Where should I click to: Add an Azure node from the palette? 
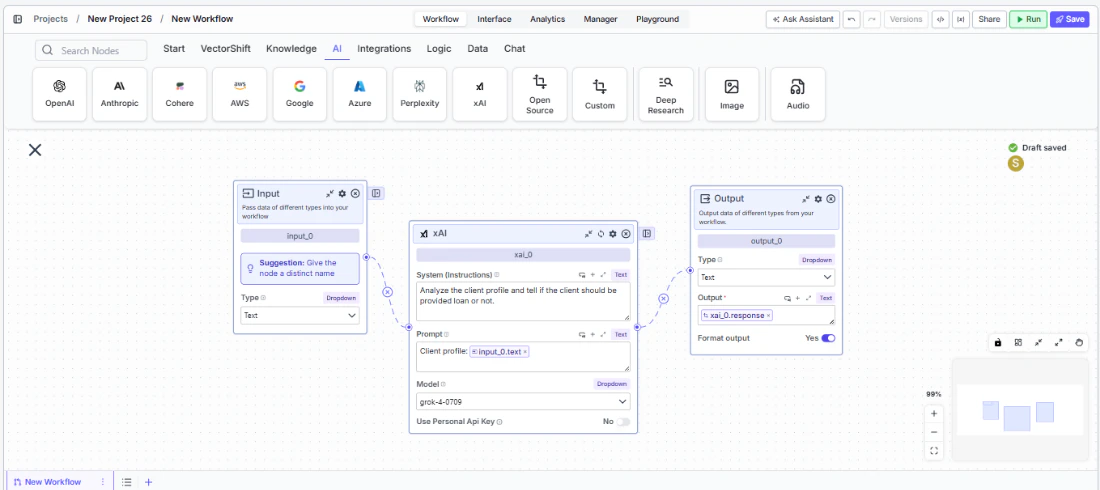click(360, 94)
